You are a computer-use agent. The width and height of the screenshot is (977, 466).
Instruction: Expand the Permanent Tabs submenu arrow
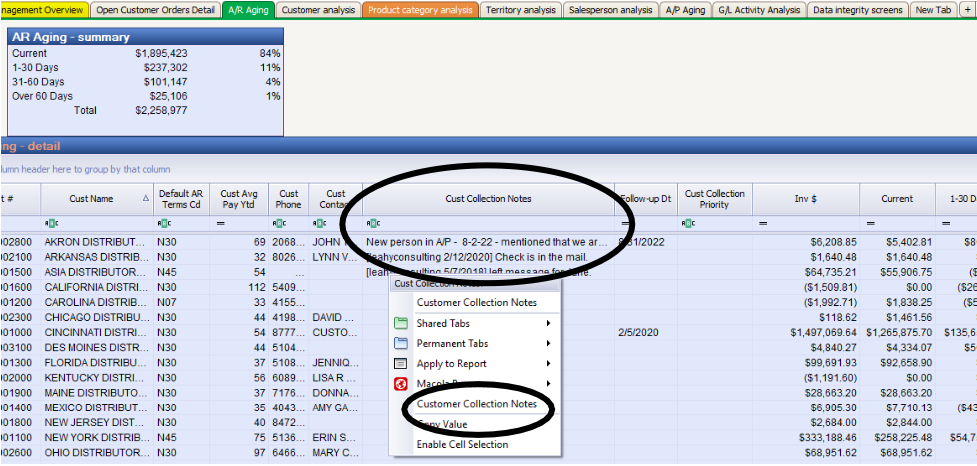(548, 343)
